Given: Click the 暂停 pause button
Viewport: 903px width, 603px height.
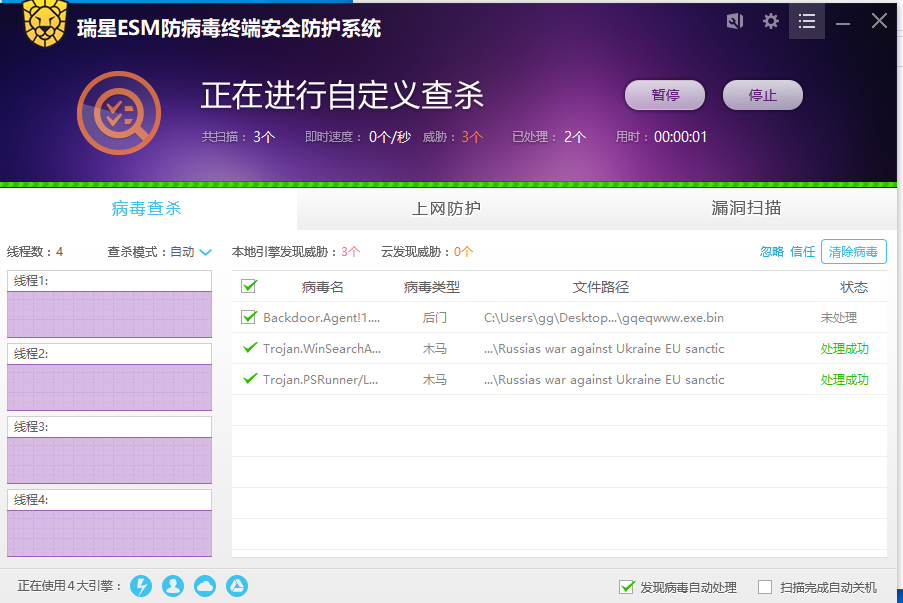Looking at the screenshot, I should 665,95.
